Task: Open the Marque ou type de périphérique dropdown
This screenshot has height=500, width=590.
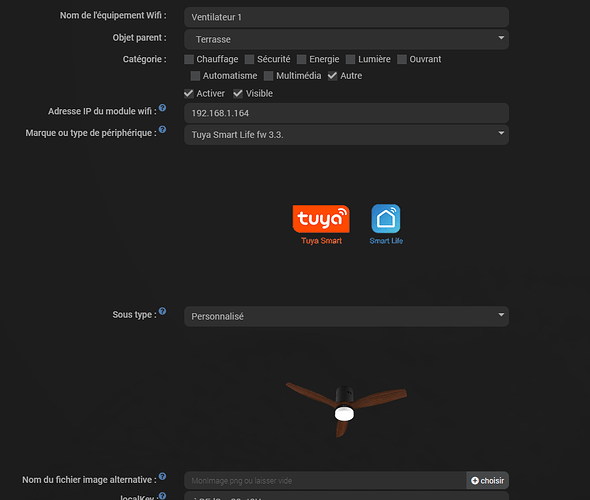Action: [x=347, y=135]
